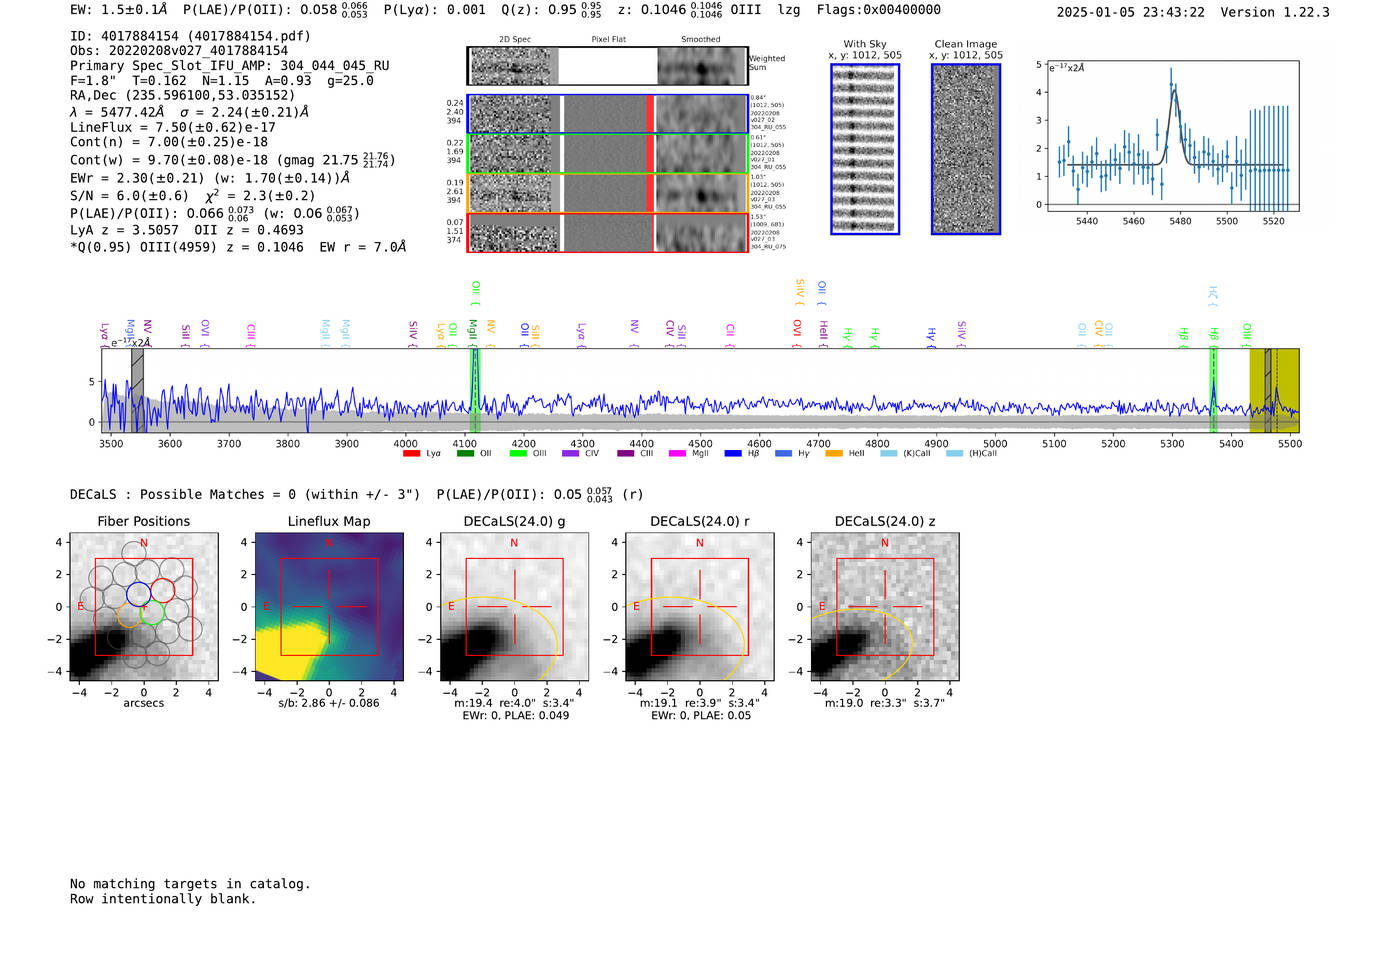Open the Lineflux Map image
The width and height of the screenshot is (1400, 953).
(329, 607)
